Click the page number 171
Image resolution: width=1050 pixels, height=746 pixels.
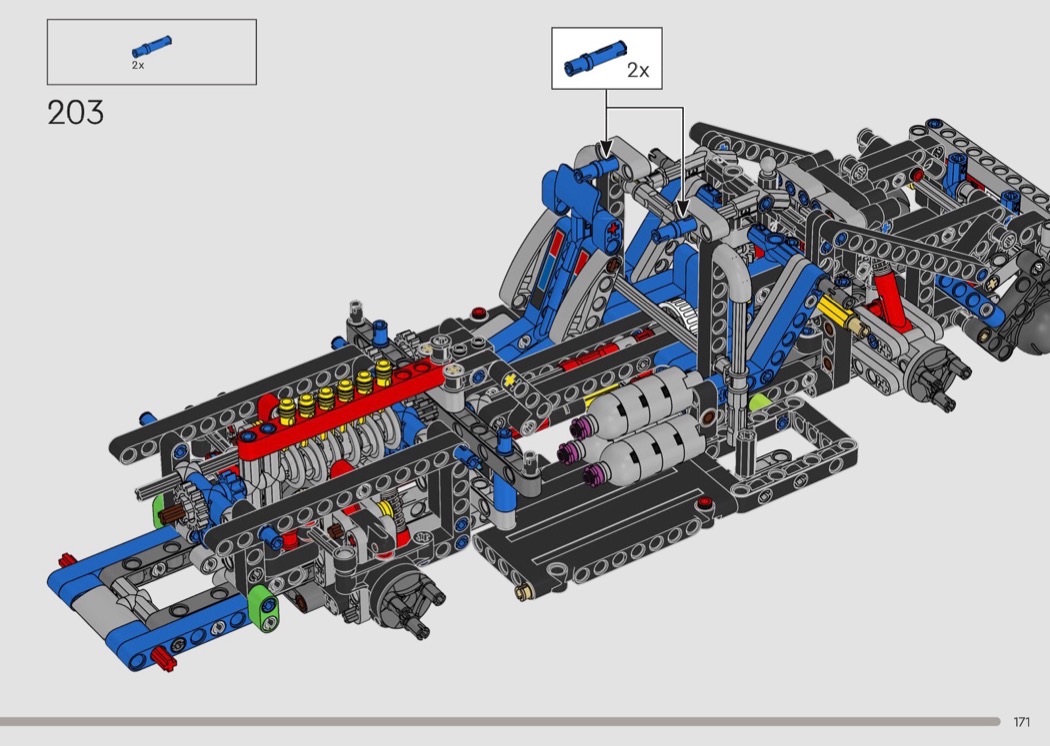click(1021, 722)
